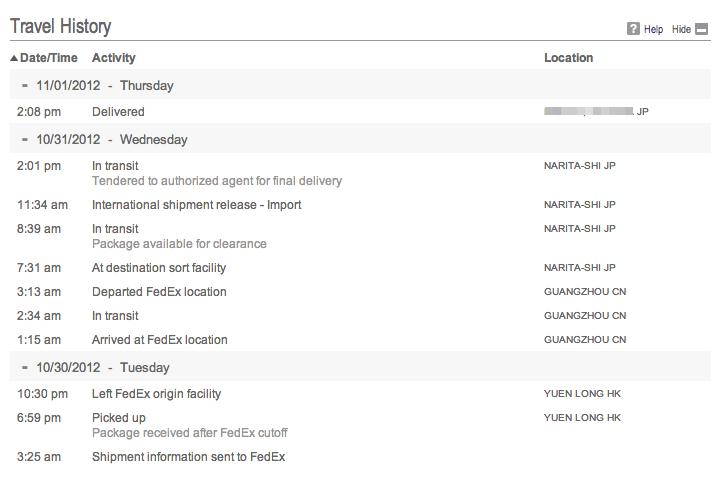Collapse the 10/31/2012 Wednesday section
Viewport: 714px width, 478px height.
tap(24, 140)
